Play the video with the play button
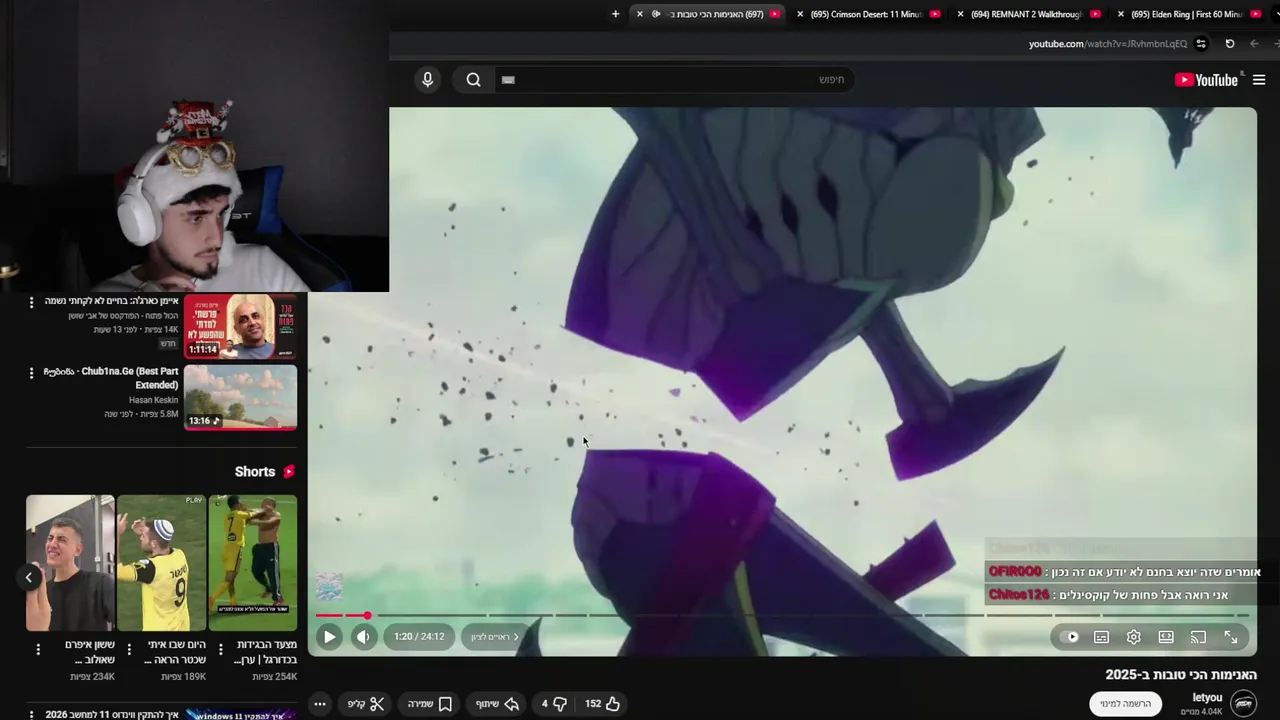This screenshot has width=1280, height=720. coord(329,637)
